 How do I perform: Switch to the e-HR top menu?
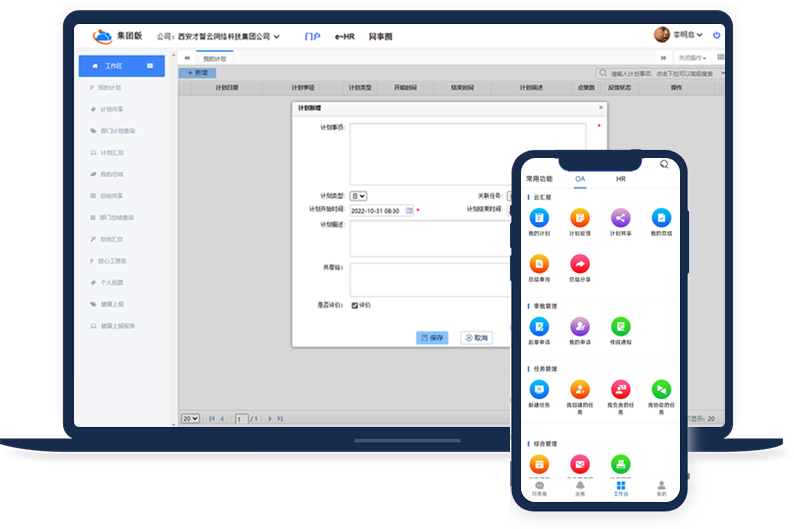(344, 37)
